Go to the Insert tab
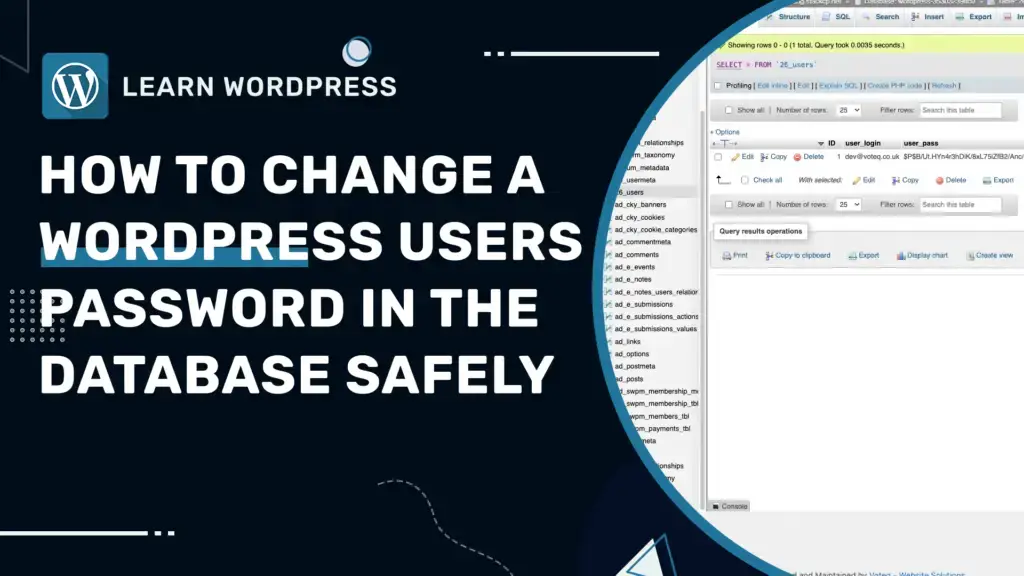Viewport: 1024px width, 576px height. pyautogui.click(x=934, y=17)
